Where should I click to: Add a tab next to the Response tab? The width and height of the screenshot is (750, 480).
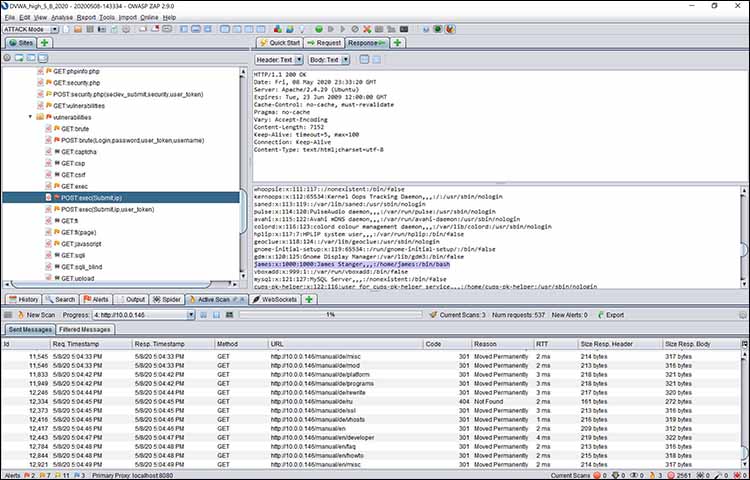(x=397, y=43)
